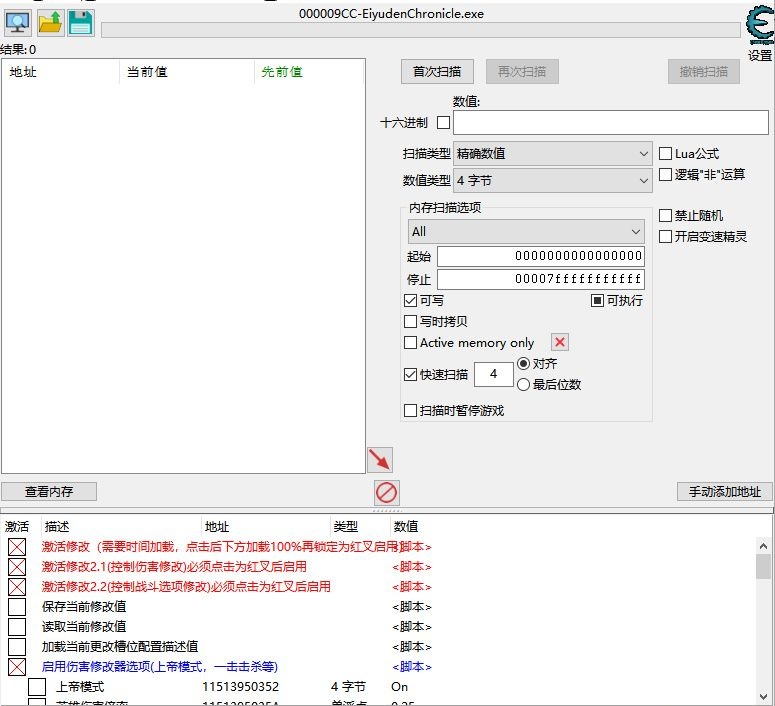Open 数值类型 value type dropdown
The image size is (775, 706).
pos(553,180)
